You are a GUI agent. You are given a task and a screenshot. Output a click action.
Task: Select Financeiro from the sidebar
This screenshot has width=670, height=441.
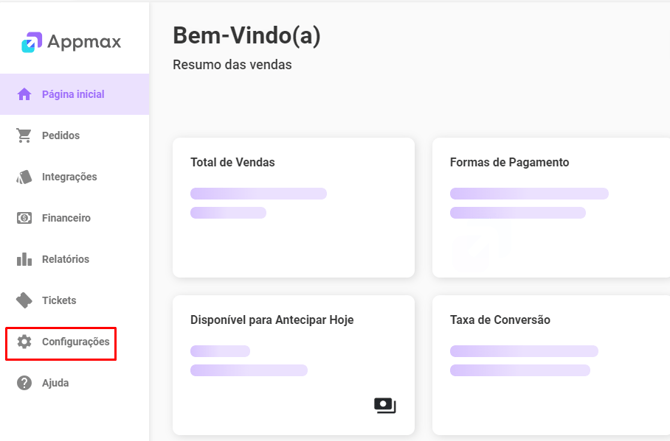click(x=66, y=218)
